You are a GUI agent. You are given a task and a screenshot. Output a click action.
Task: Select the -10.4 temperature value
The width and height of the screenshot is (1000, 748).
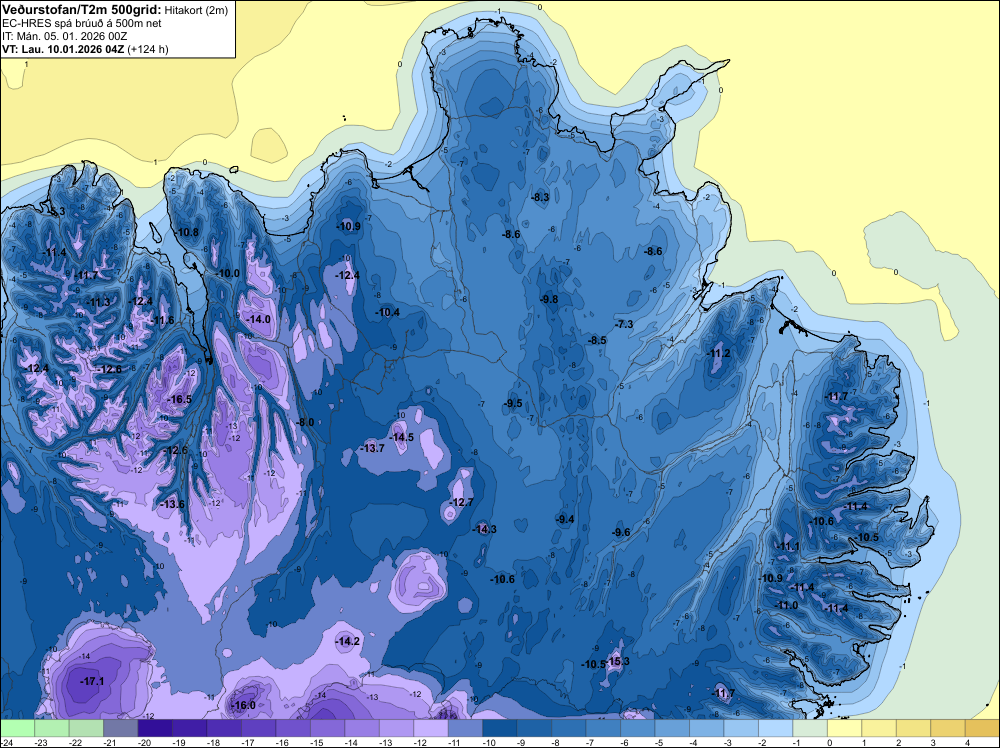[x=387, y=312]
